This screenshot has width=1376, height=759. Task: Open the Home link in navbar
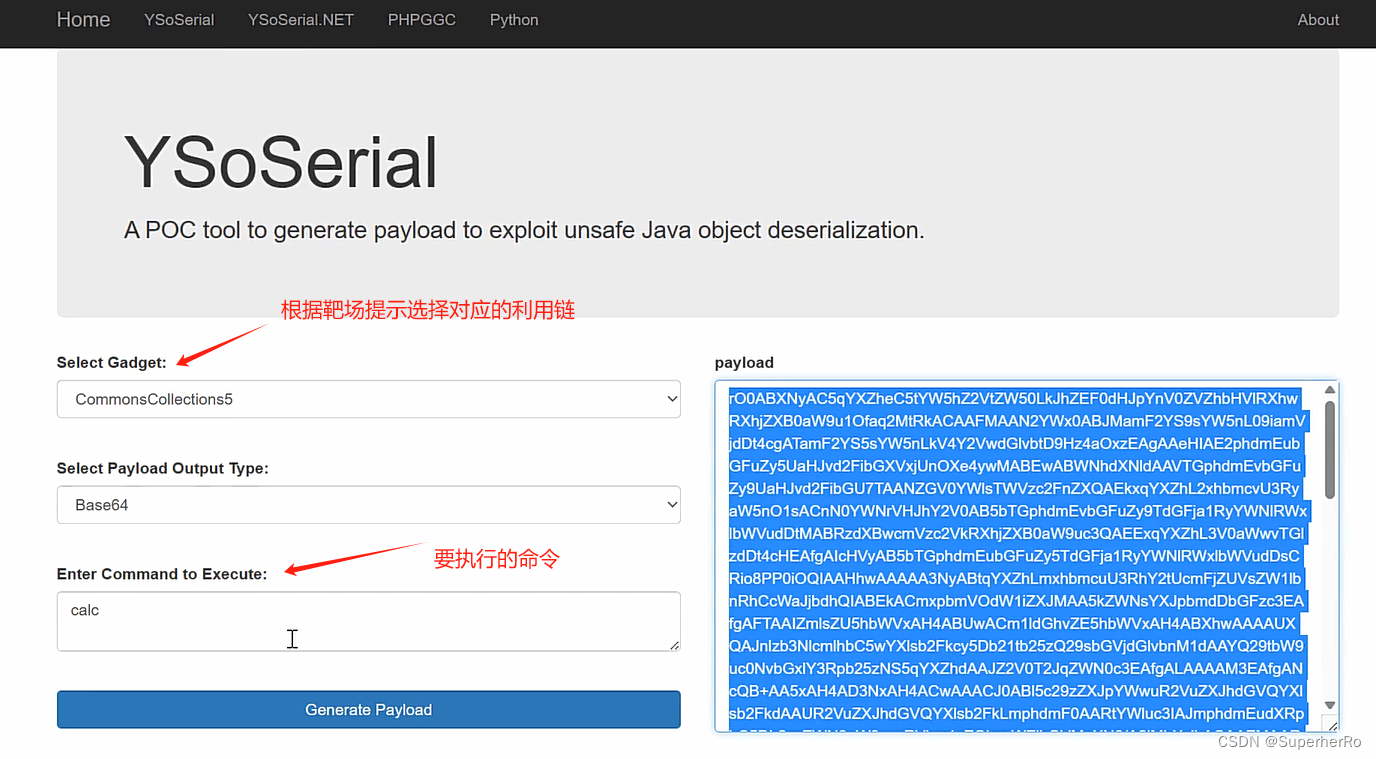point(83,20)
